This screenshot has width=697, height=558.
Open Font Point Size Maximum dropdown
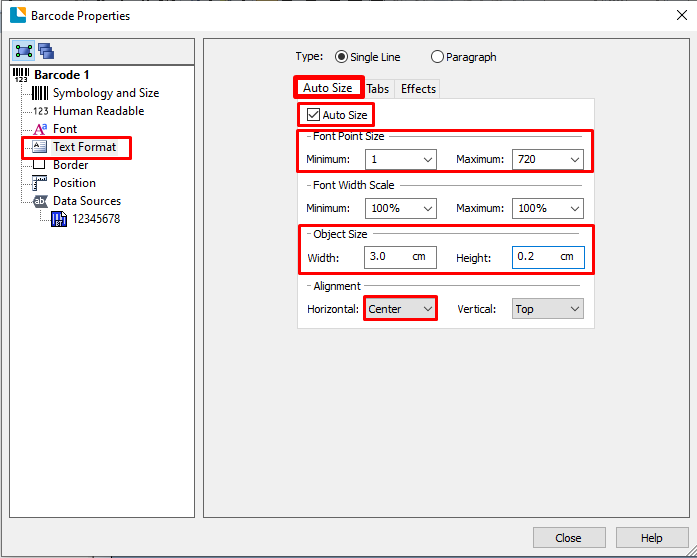pos(548,159)
